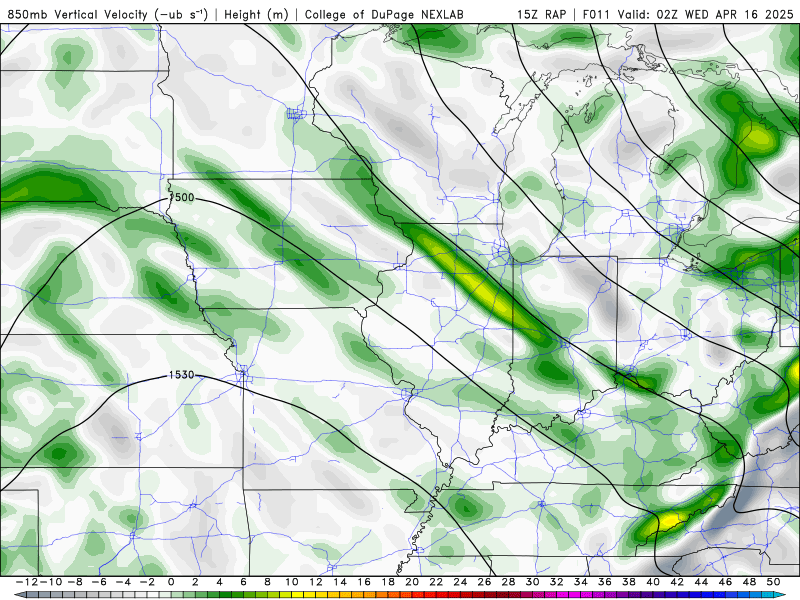Click the '850mb Vertical Velocity' title text

(x=78, y=15)
